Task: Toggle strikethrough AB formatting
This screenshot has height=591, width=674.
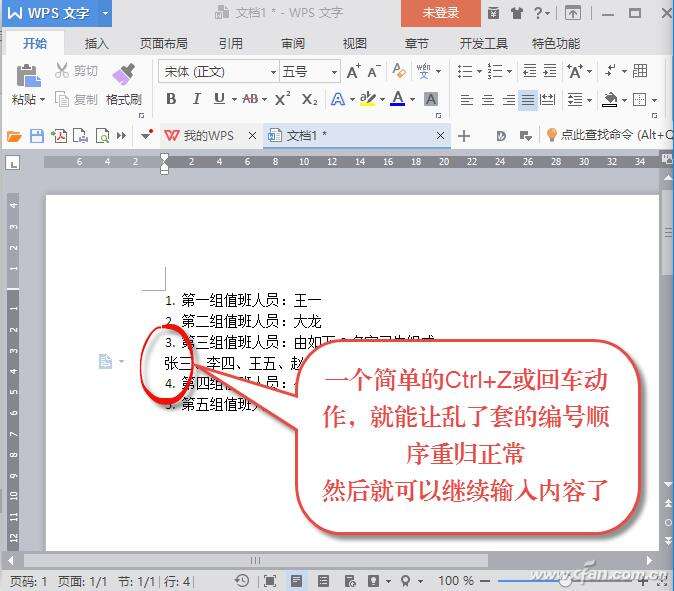Action: click(x=250, y=99)
